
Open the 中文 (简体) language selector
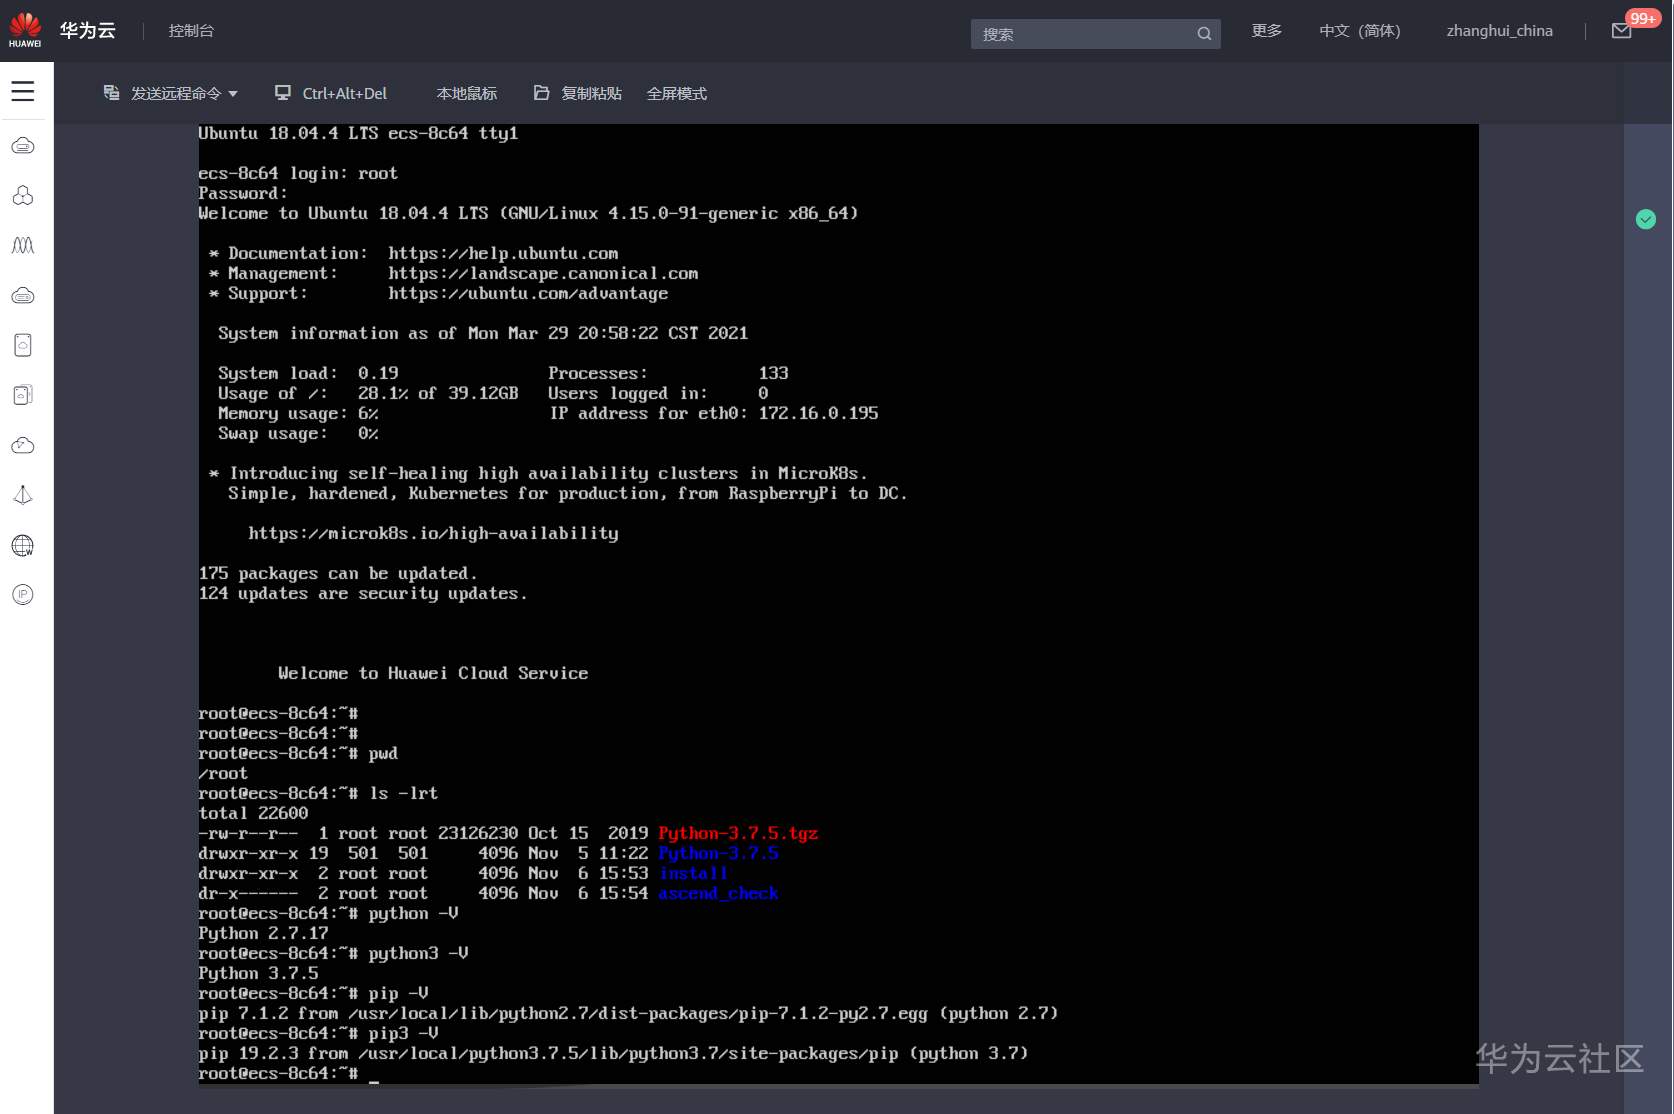[1359, 31]
